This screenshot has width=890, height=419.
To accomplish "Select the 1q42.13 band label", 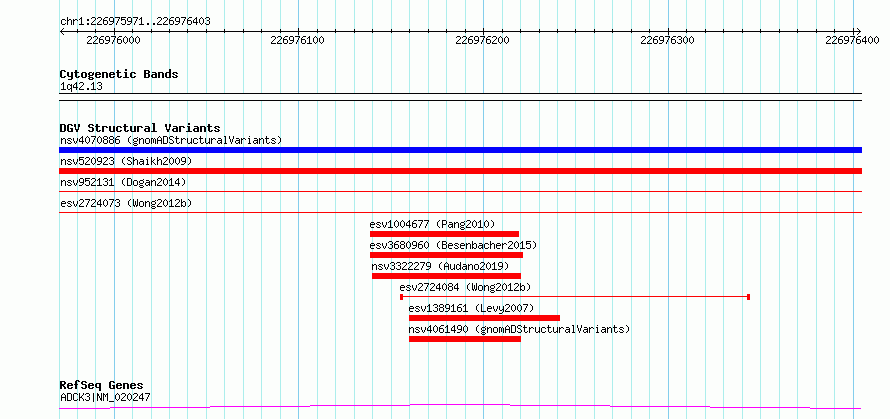I will pyautogui.click(x=81, y=87).
